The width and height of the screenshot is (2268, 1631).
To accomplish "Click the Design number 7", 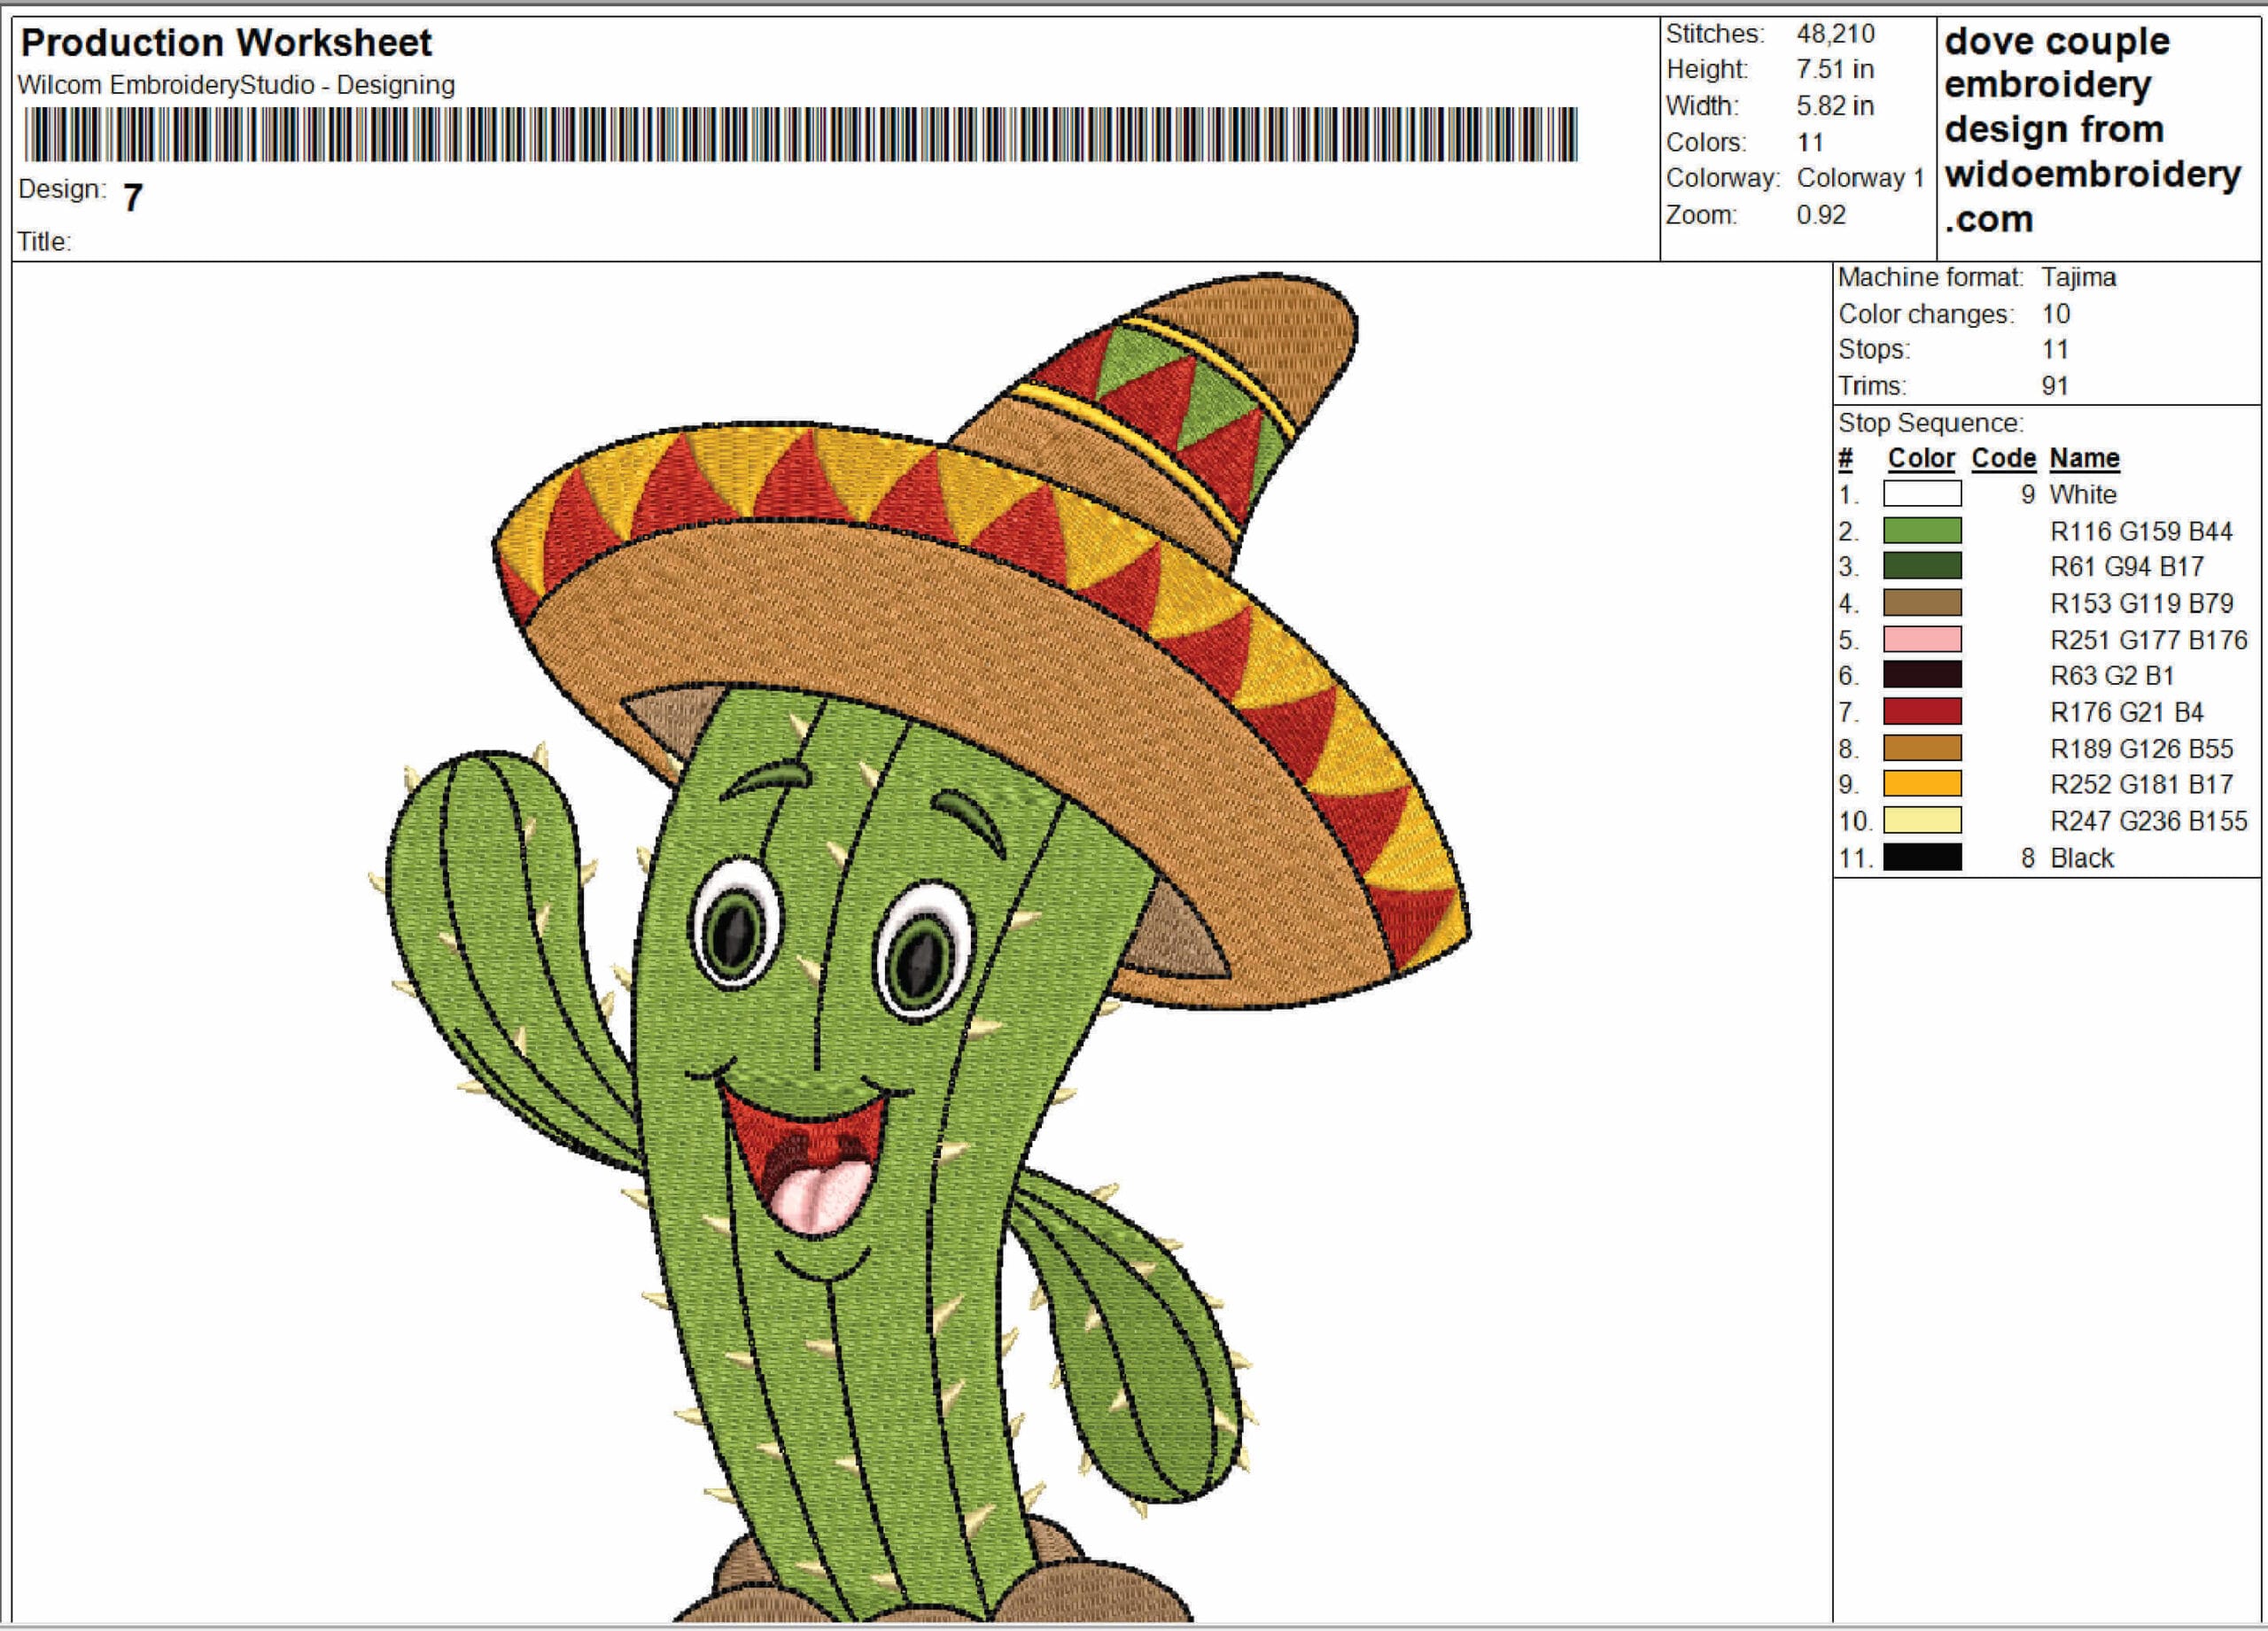I will coord(133,197).
